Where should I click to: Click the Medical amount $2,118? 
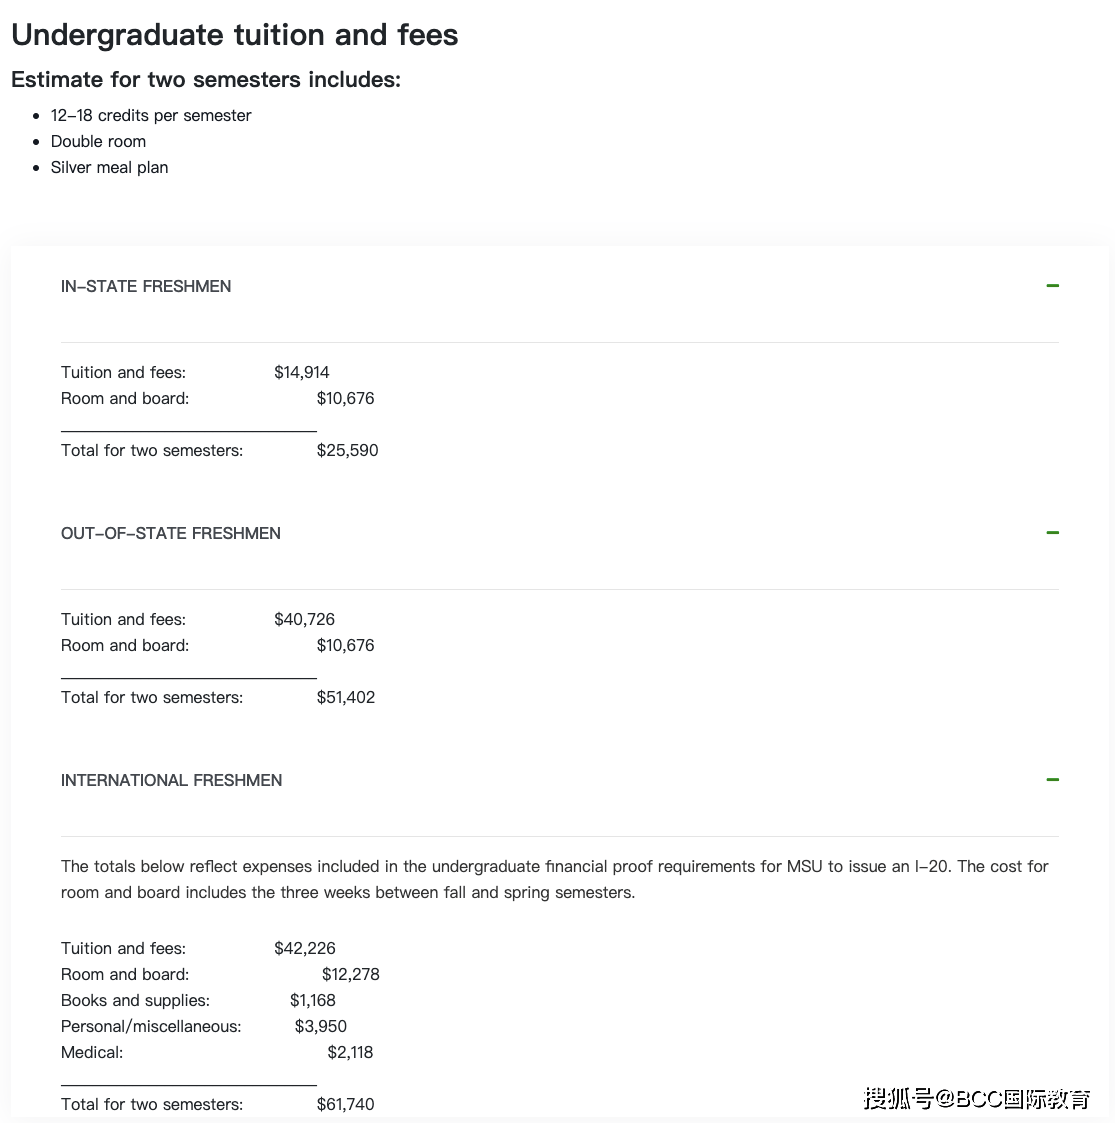350,1053
